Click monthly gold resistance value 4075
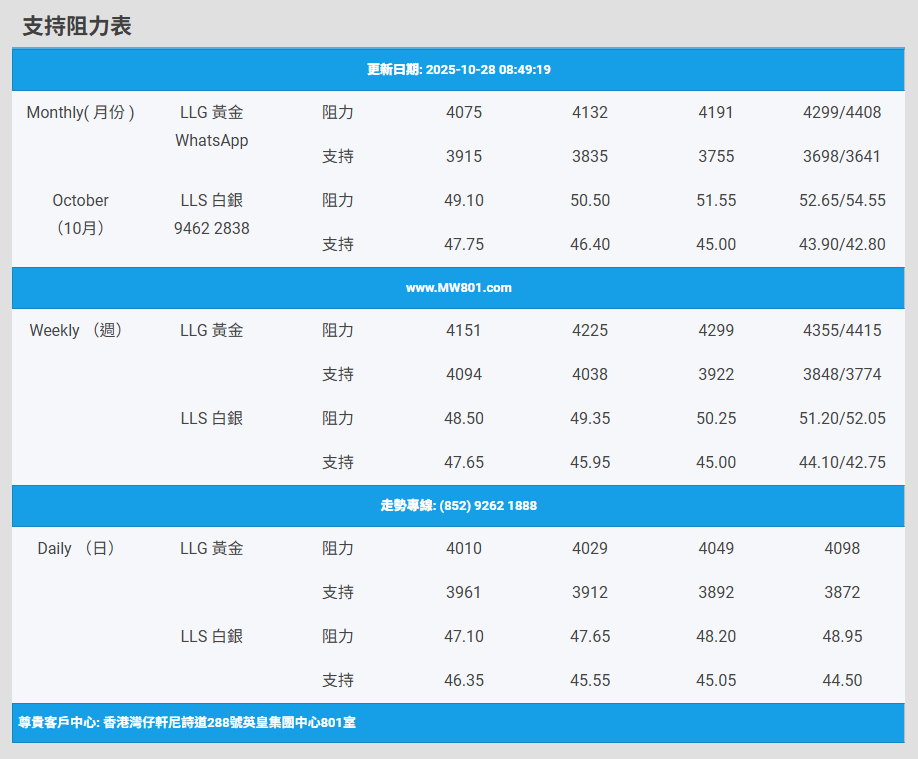The image size is (918, 759). (x=463, y=113)
